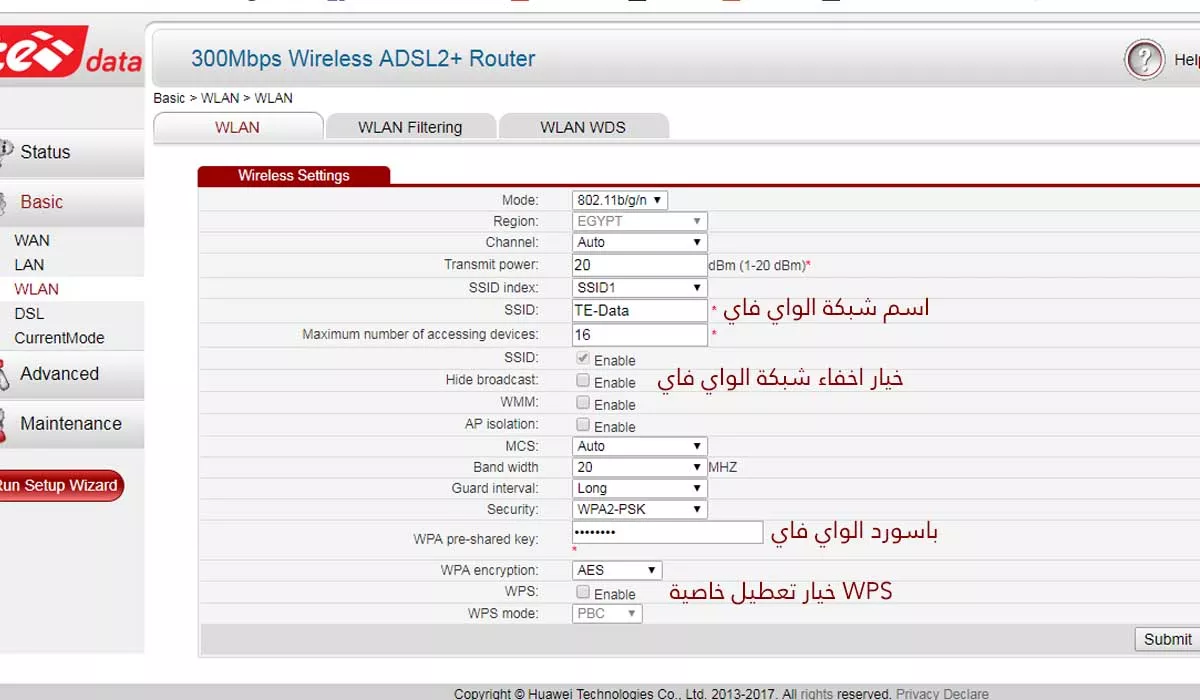Open the SSID index dropdown

pos(640,288)
